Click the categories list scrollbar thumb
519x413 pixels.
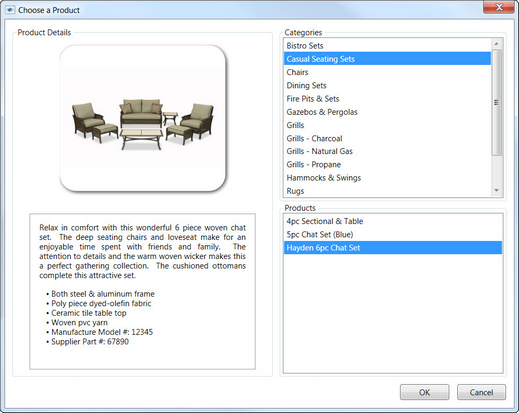(x=496, y=102)
